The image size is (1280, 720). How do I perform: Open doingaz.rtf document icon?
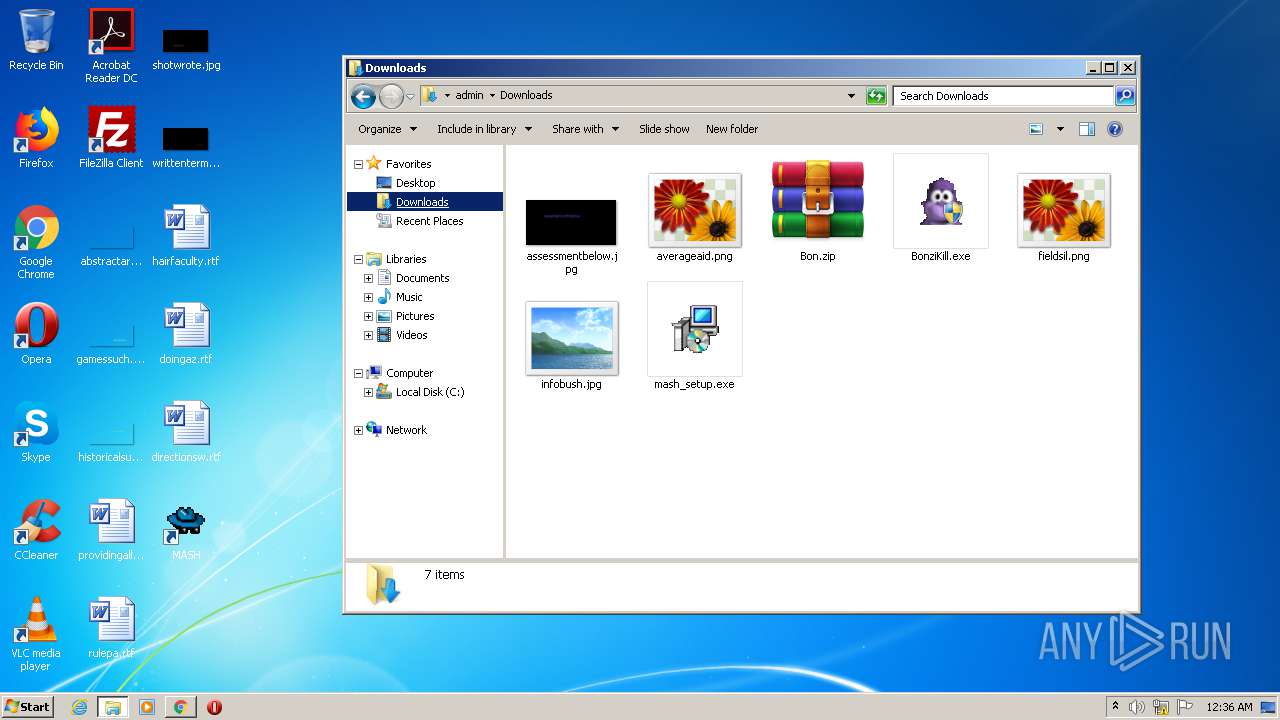(x=186, y=334)
